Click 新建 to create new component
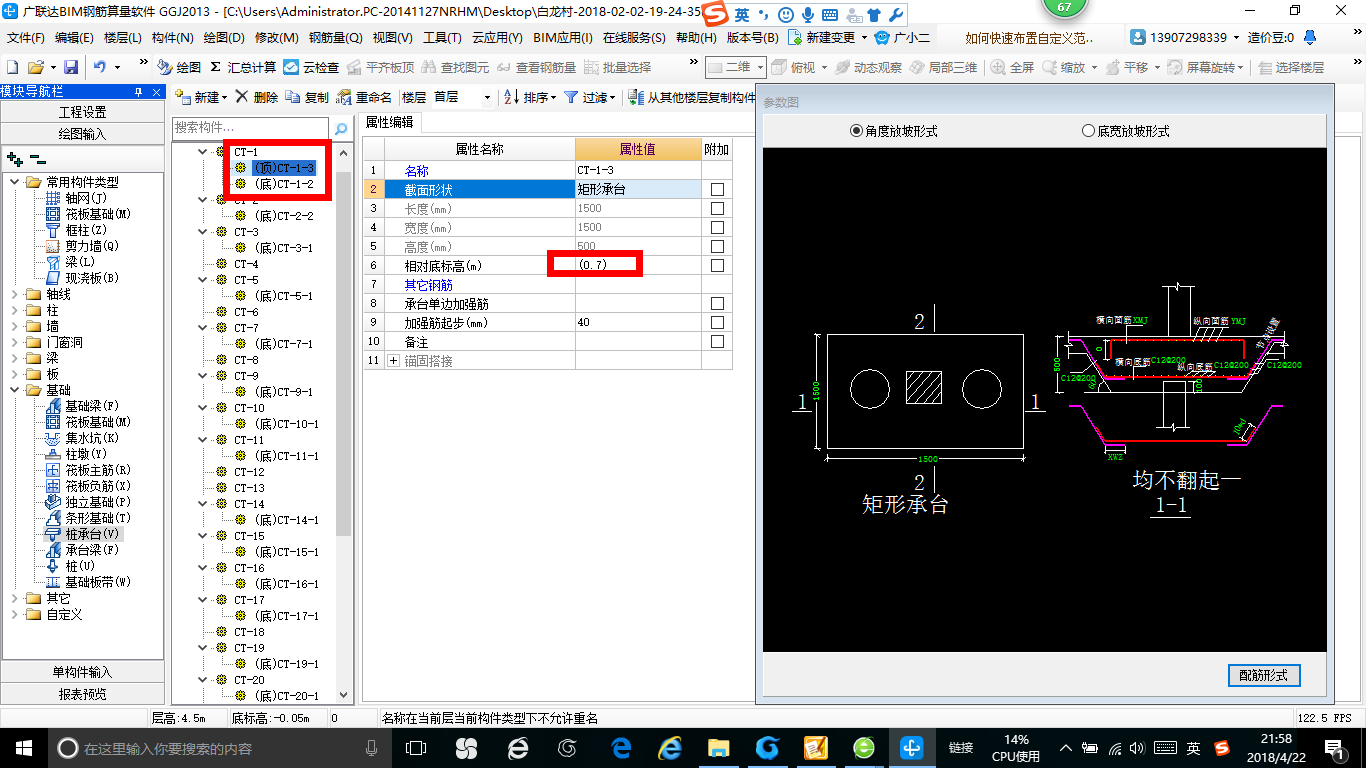The image size is (1366, 768). coord(201,97)
